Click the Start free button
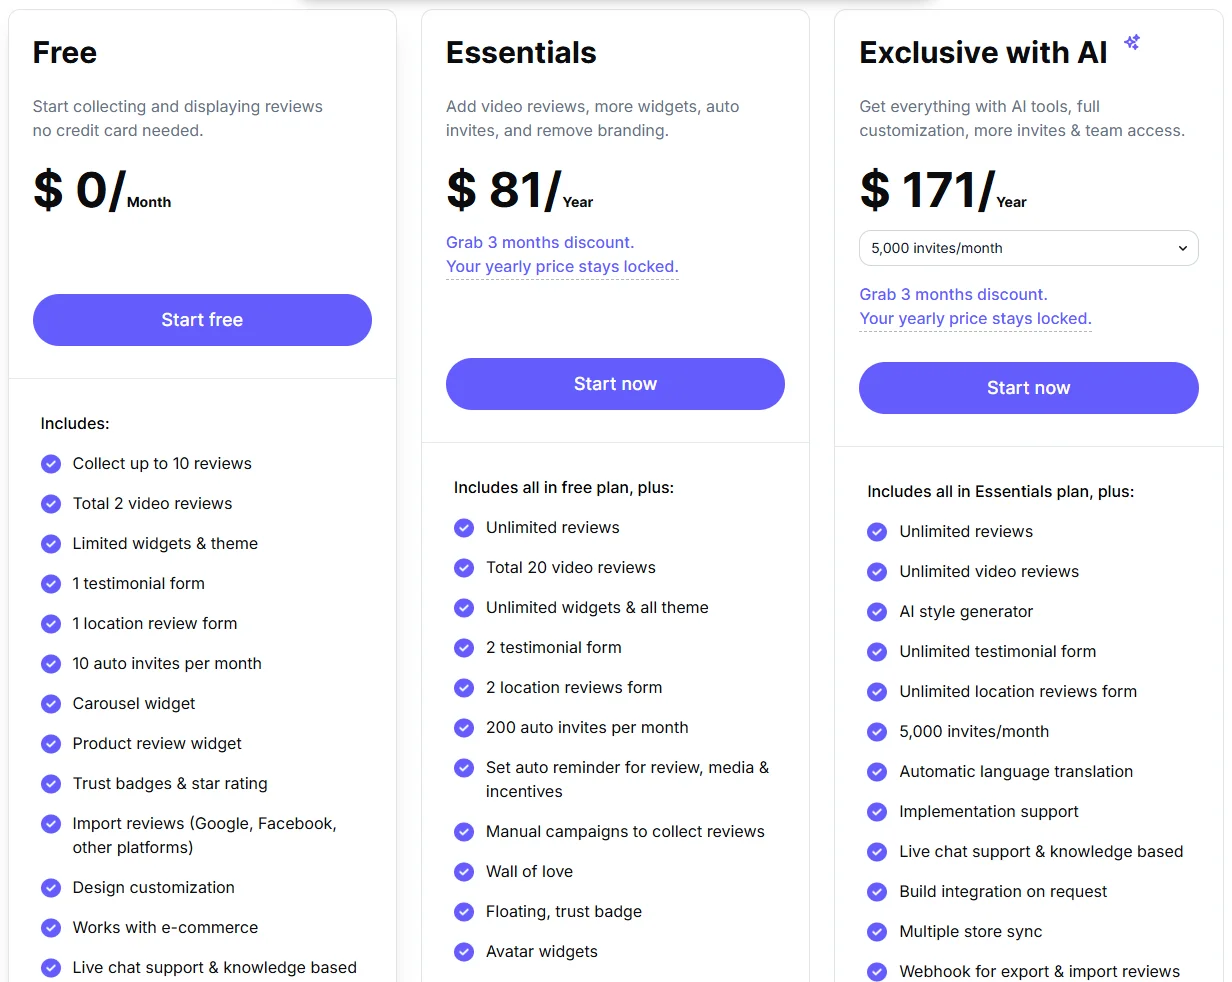Screen dimensions: 1232x982 click(x=202, y=319)
